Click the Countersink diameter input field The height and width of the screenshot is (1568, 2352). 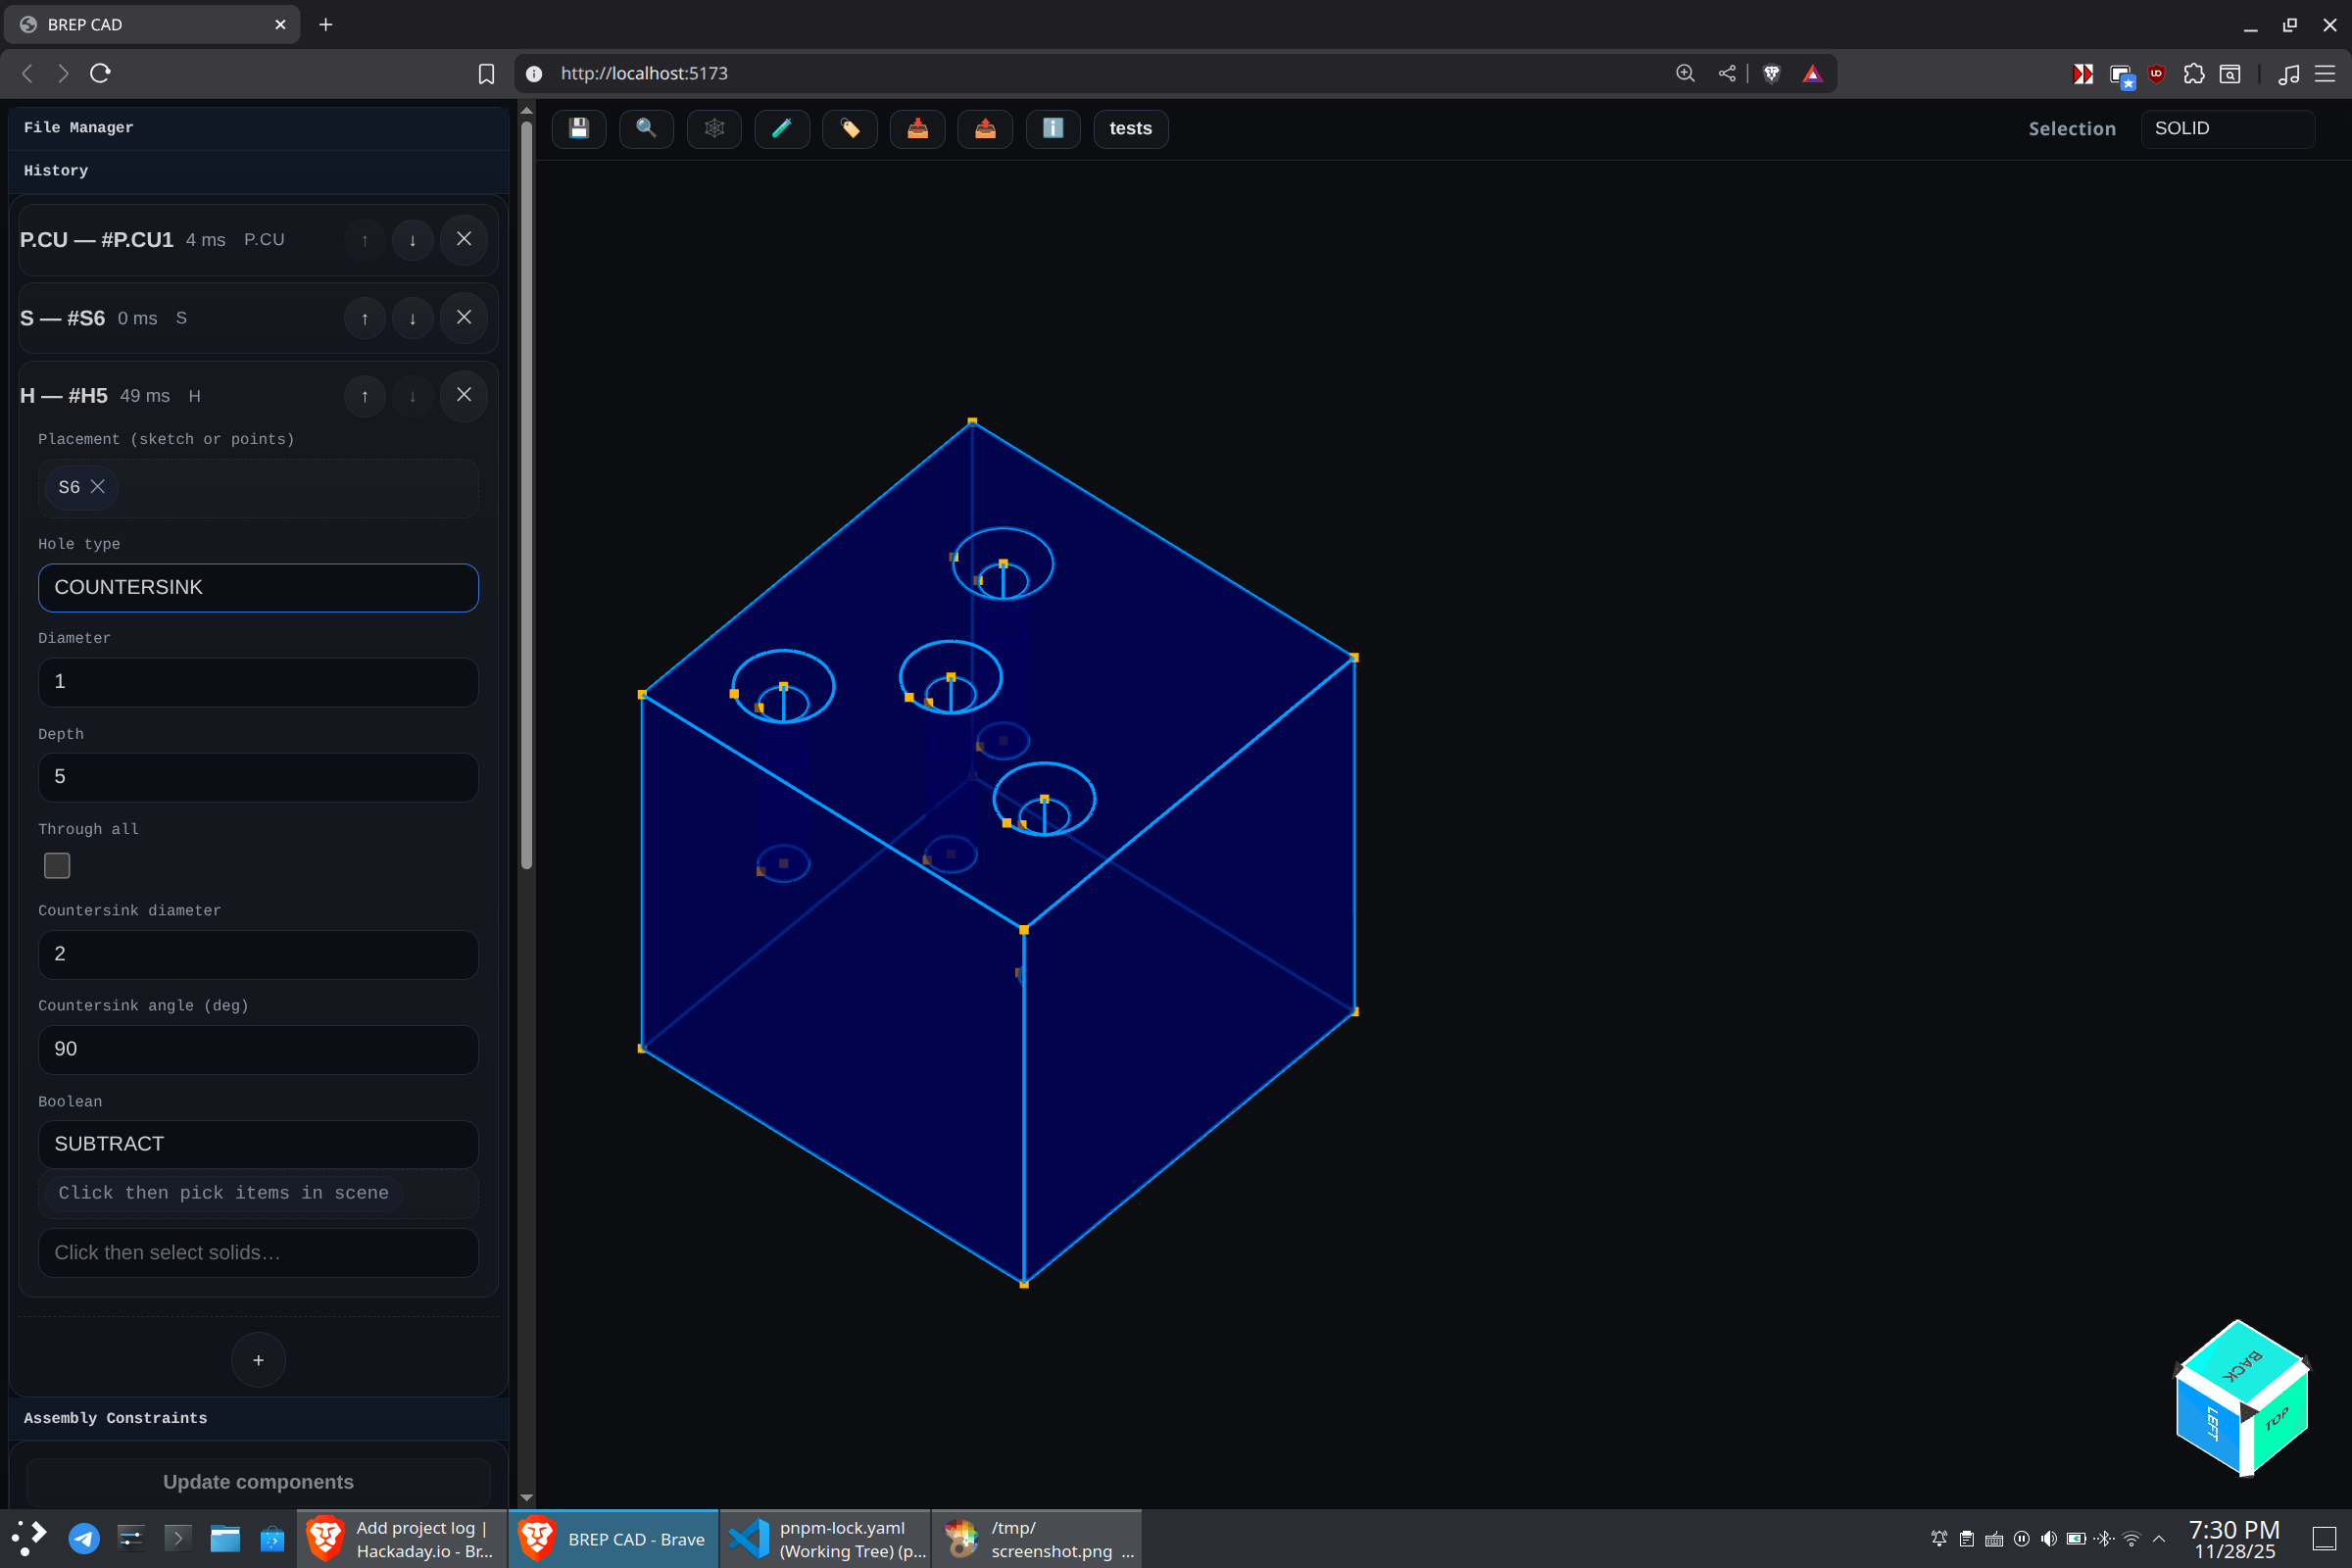(x=258, y=954)
